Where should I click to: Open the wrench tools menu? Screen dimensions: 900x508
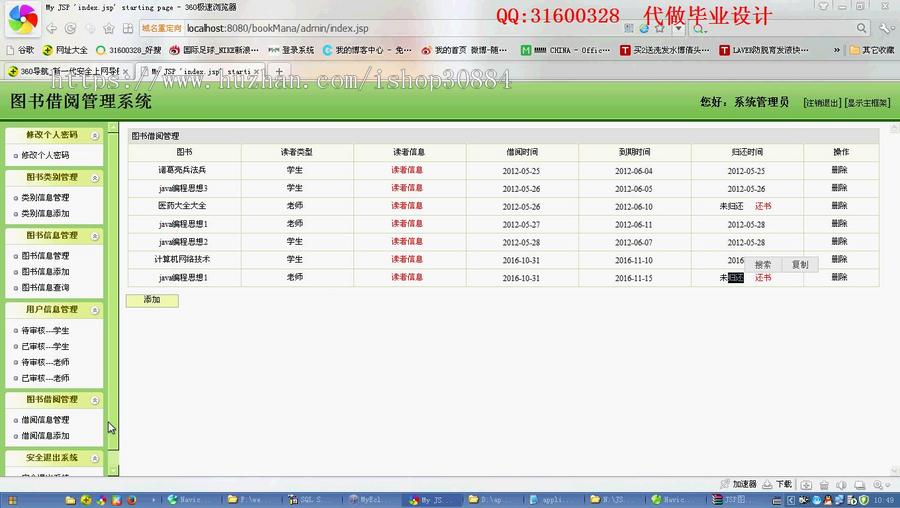(x=887, y=28)
